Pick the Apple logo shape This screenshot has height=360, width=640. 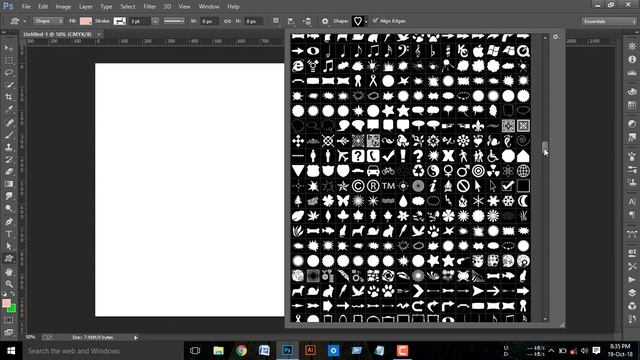(478, 51)
